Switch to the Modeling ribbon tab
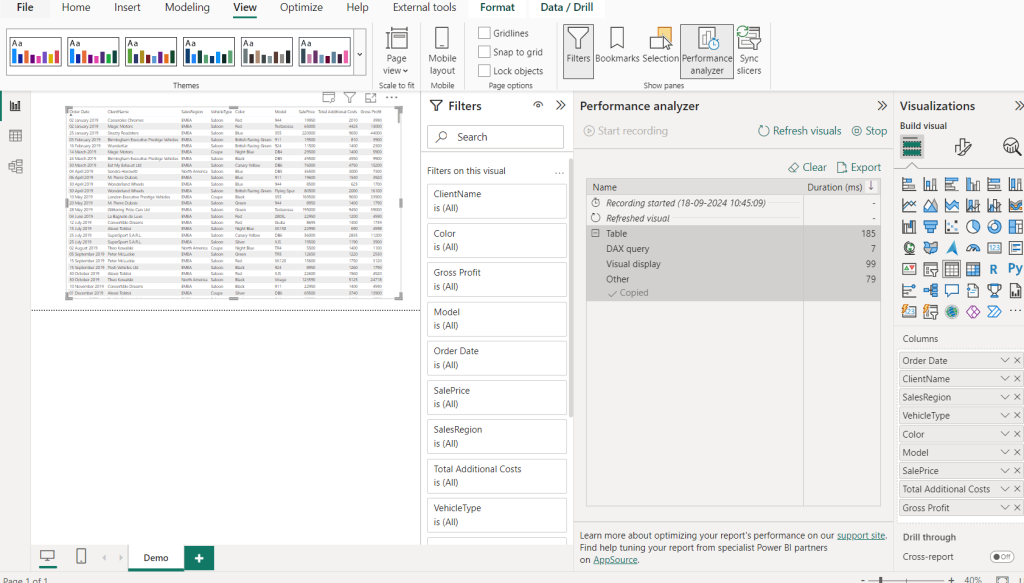1024x583 pixels. coord(187,7)
